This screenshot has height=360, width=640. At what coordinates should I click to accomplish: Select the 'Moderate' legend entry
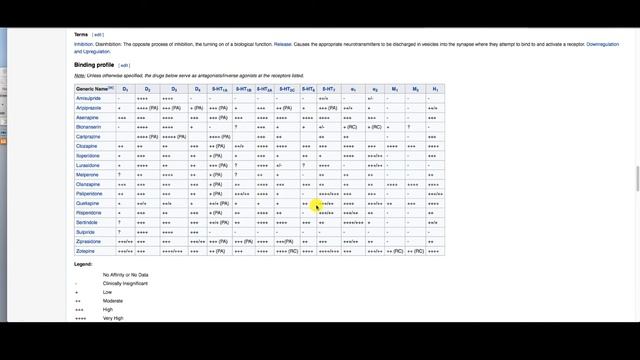pos(113,301)
